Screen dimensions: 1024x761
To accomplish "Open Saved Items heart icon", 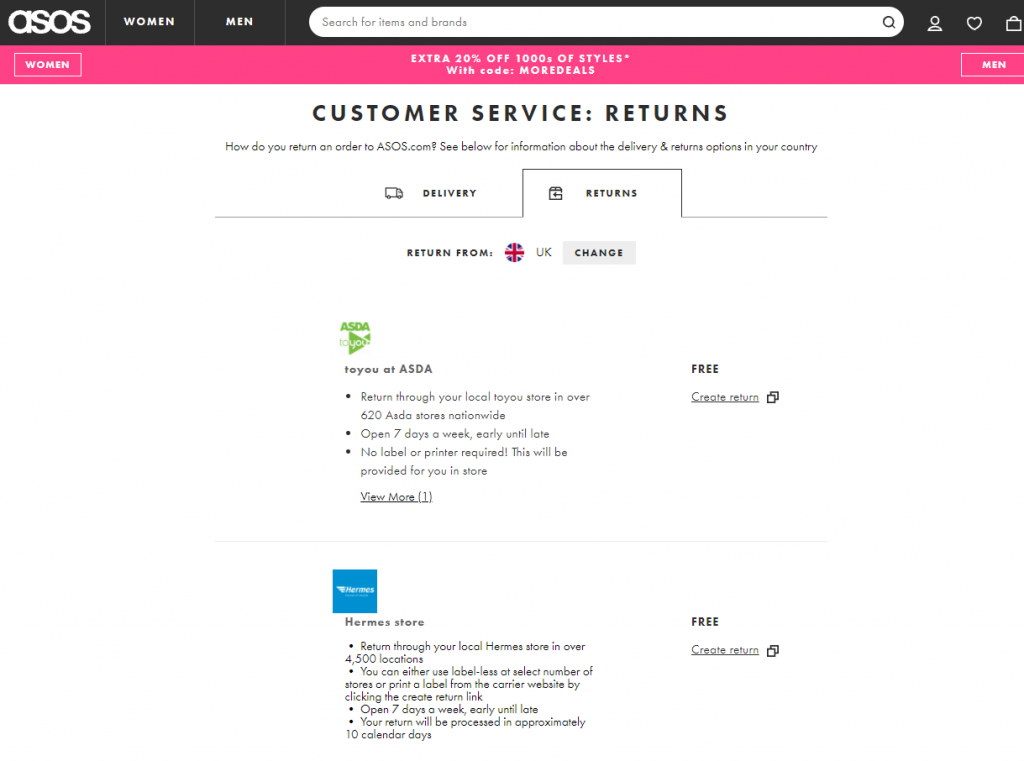I will 974,23.
